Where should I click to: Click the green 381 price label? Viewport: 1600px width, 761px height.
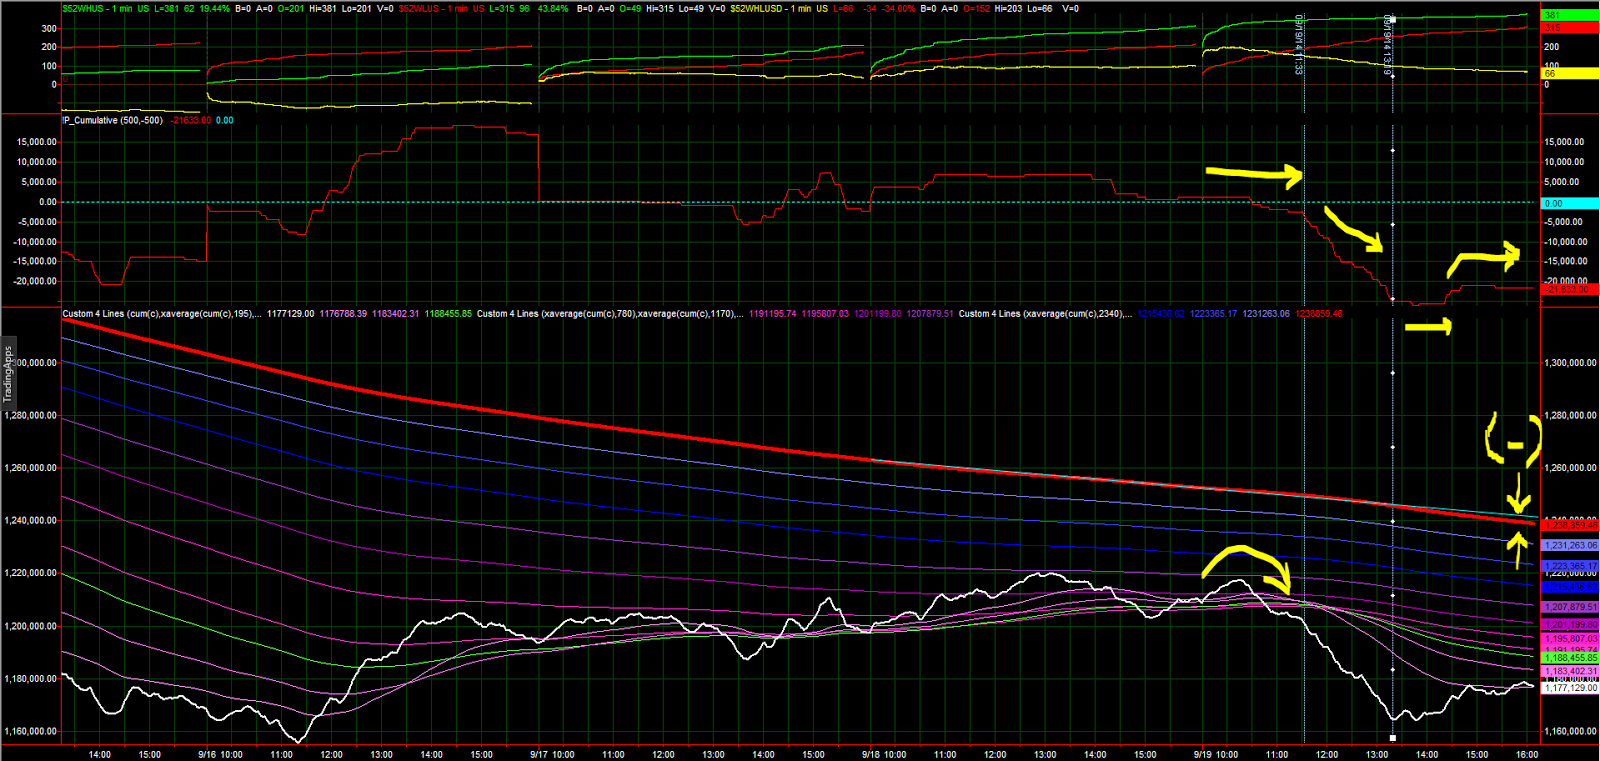coord(1569,15)
